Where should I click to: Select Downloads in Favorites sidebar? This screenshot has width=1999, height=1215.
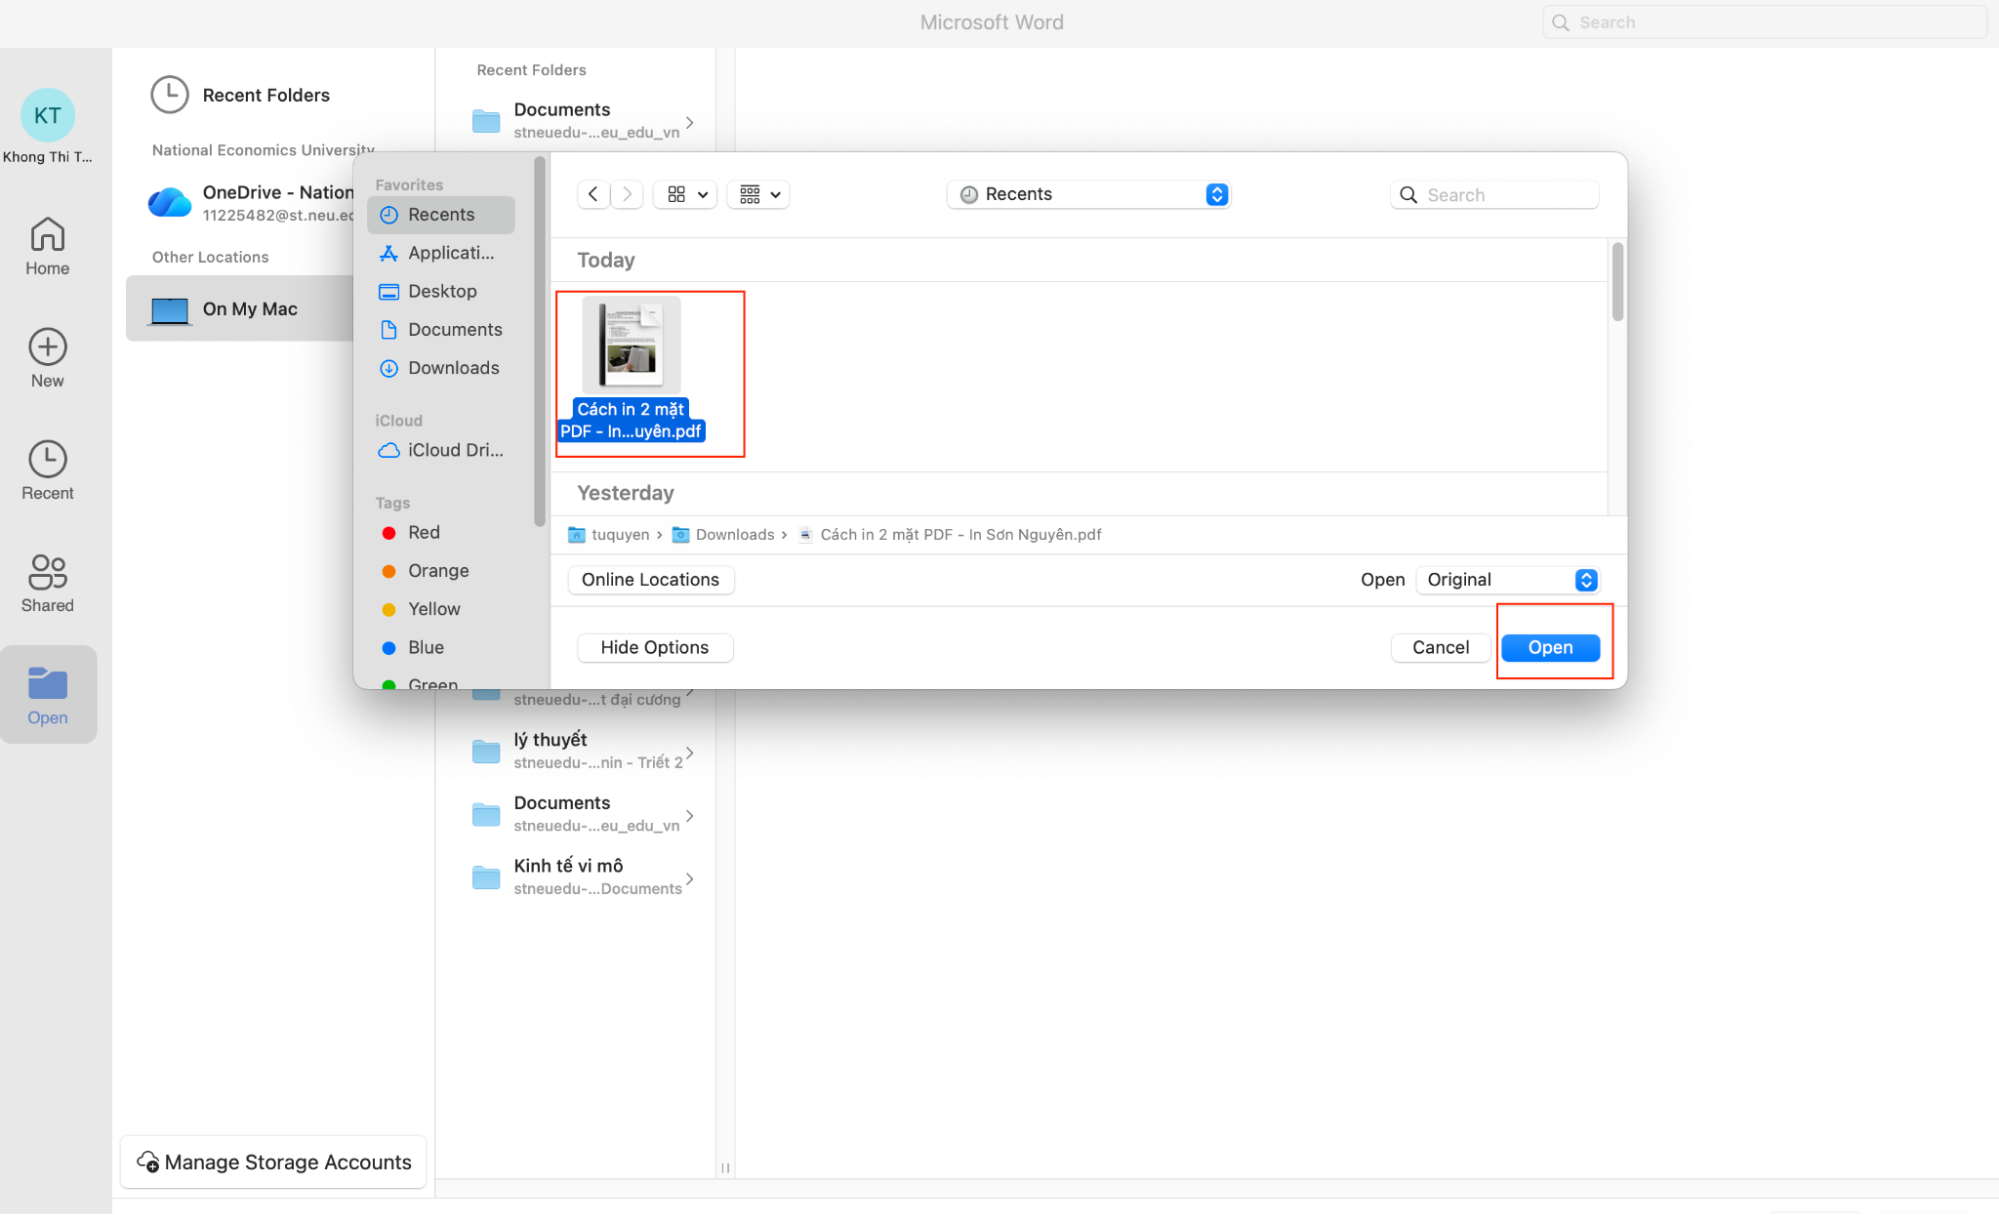point(453,368)
